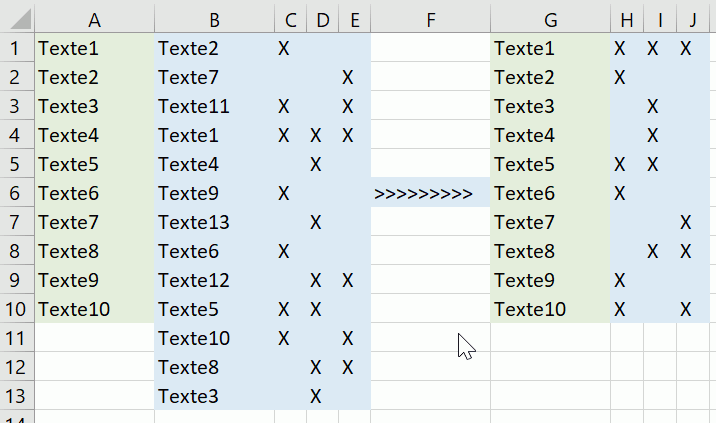This screenshot has width=716, height=423.
Task: Select the X in cell J7
Action: [x=686, y=222]
